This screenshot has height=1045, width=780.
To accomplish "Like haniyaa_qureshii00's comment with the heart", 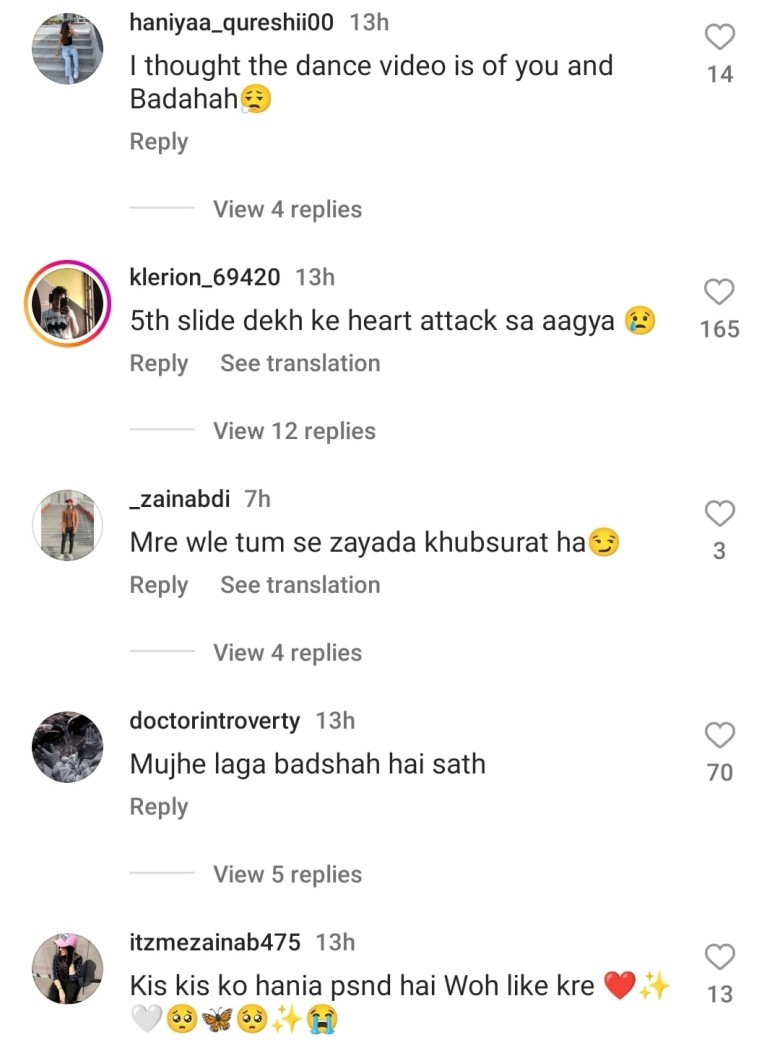I will tap(720, 38).
